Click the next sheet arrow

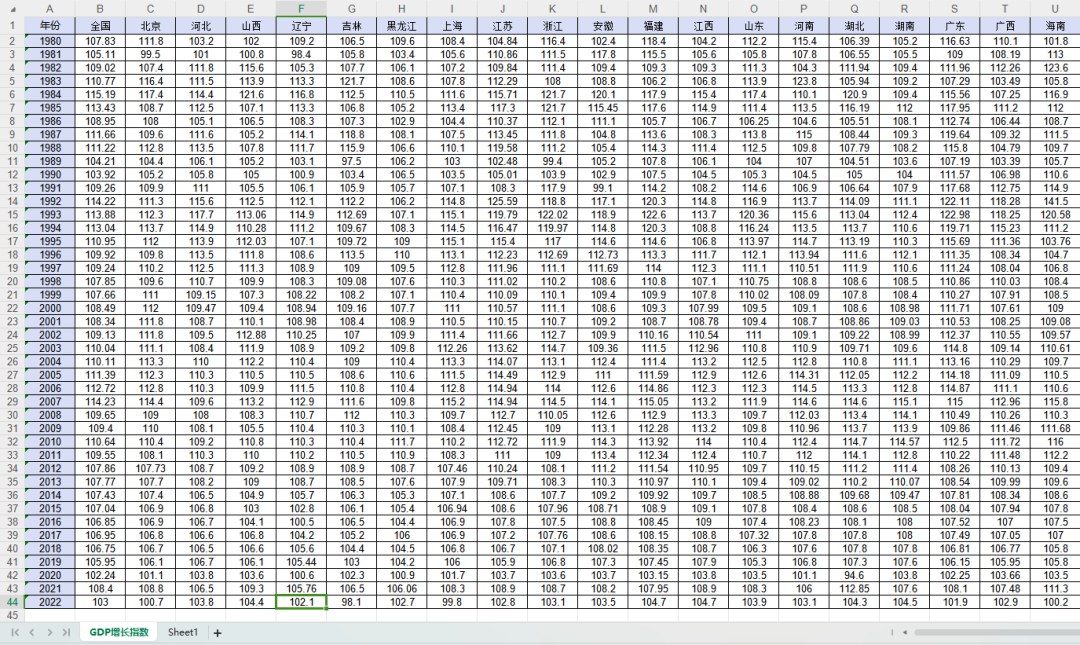[49, 632]
